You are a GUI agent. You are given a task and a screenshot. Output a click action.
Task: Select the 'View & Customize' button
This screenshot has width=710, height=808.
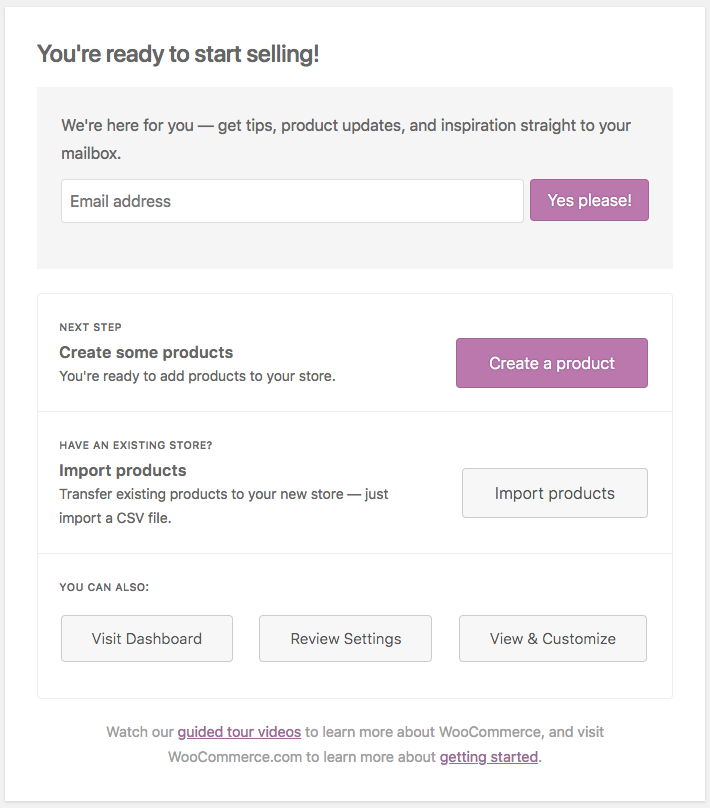tap(553, 639)
